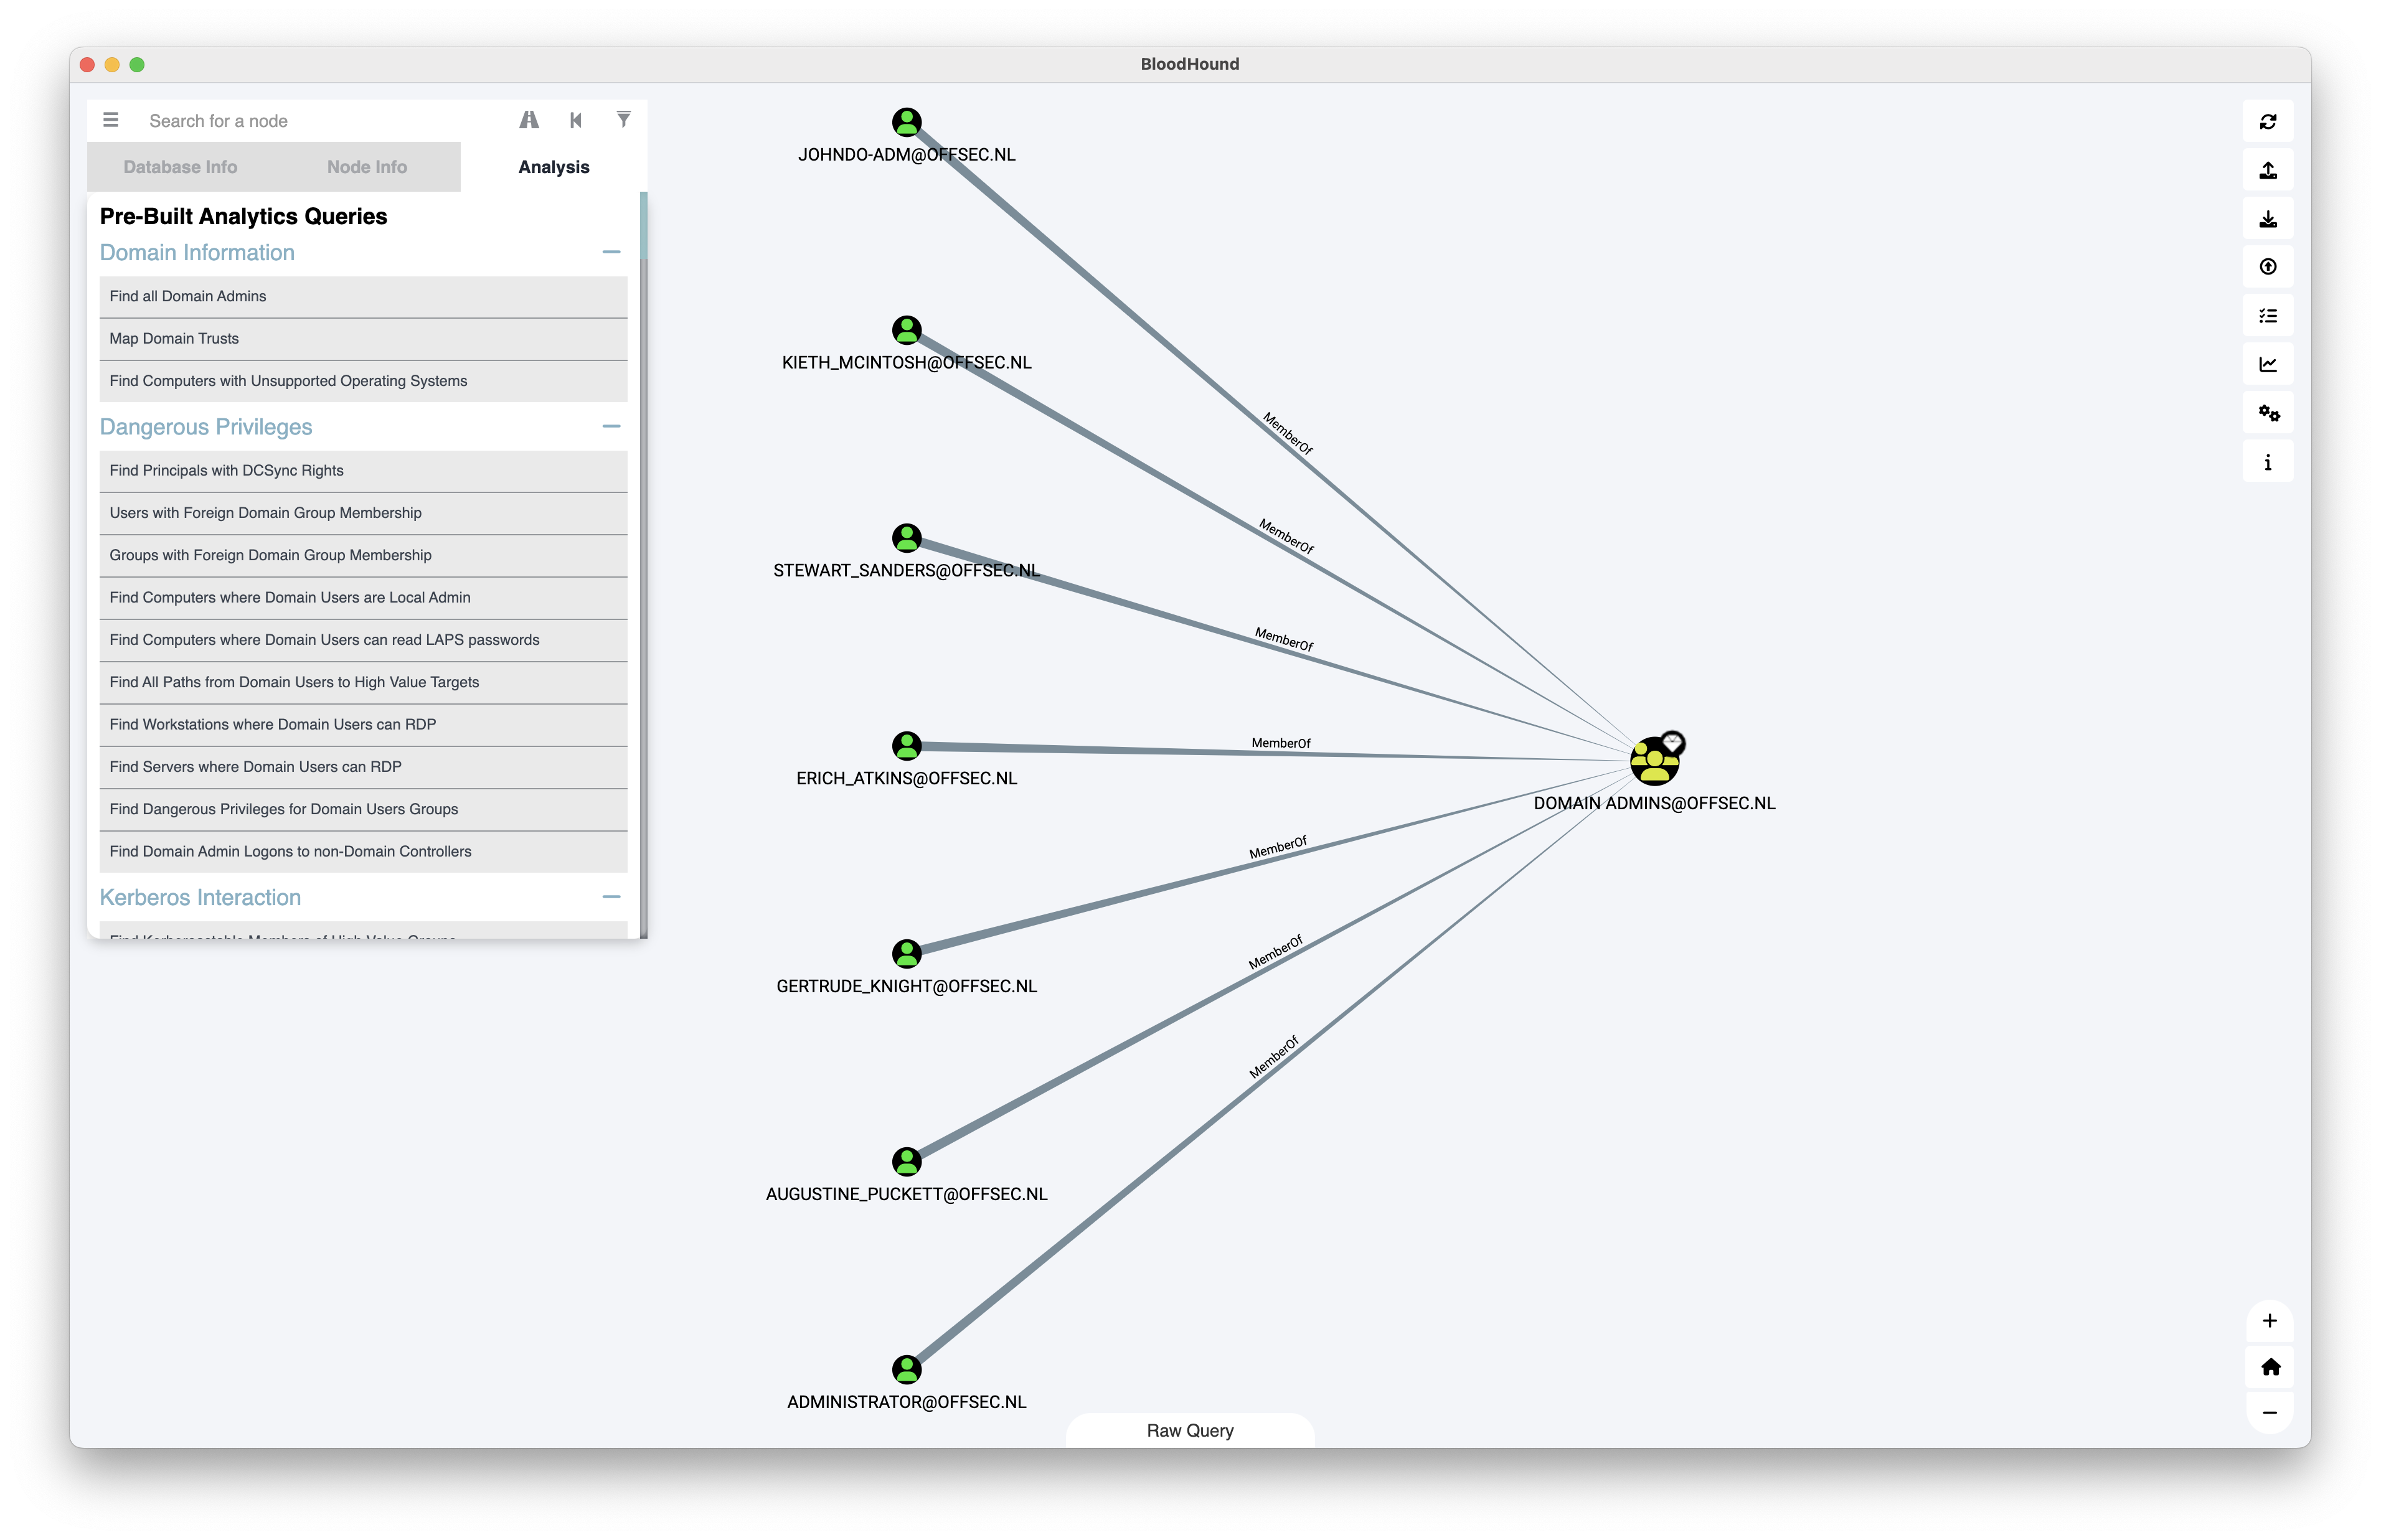
Task: Click the refresh graph icon
Action: tap(2267, 122)
